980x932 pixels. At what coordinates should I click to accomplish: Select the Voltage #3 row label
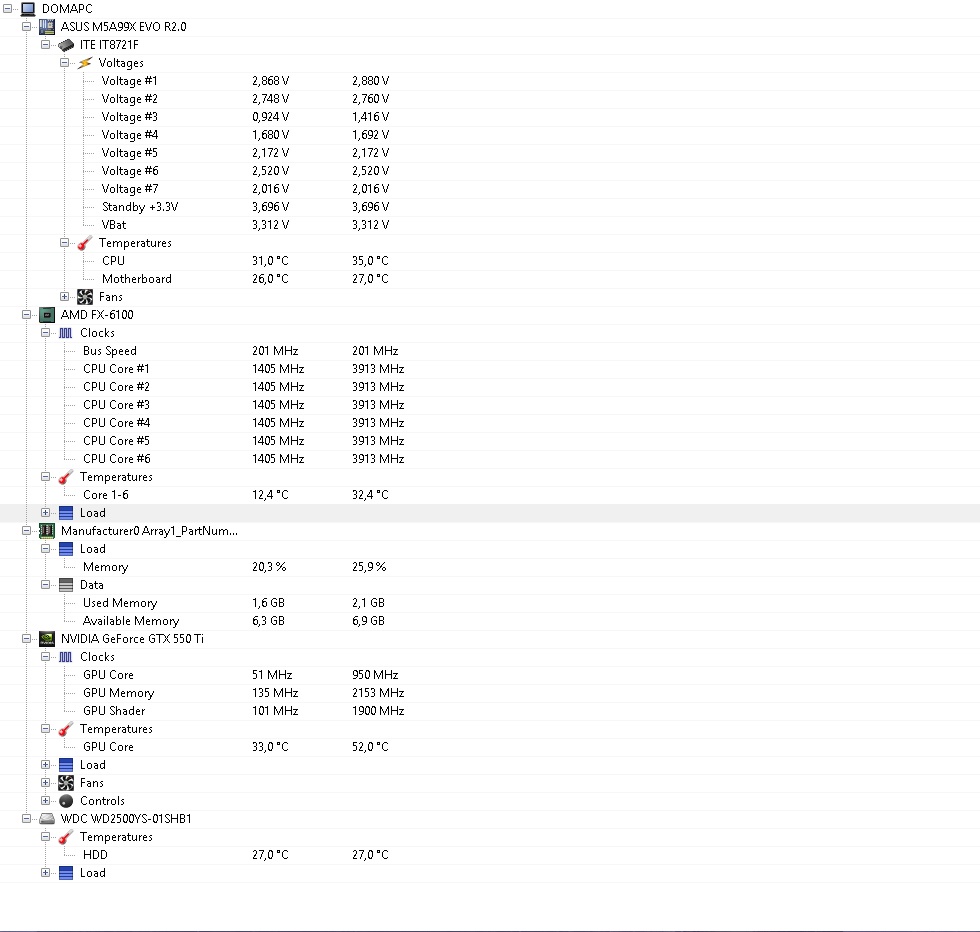pyautogui.click(x=129, y=118)
